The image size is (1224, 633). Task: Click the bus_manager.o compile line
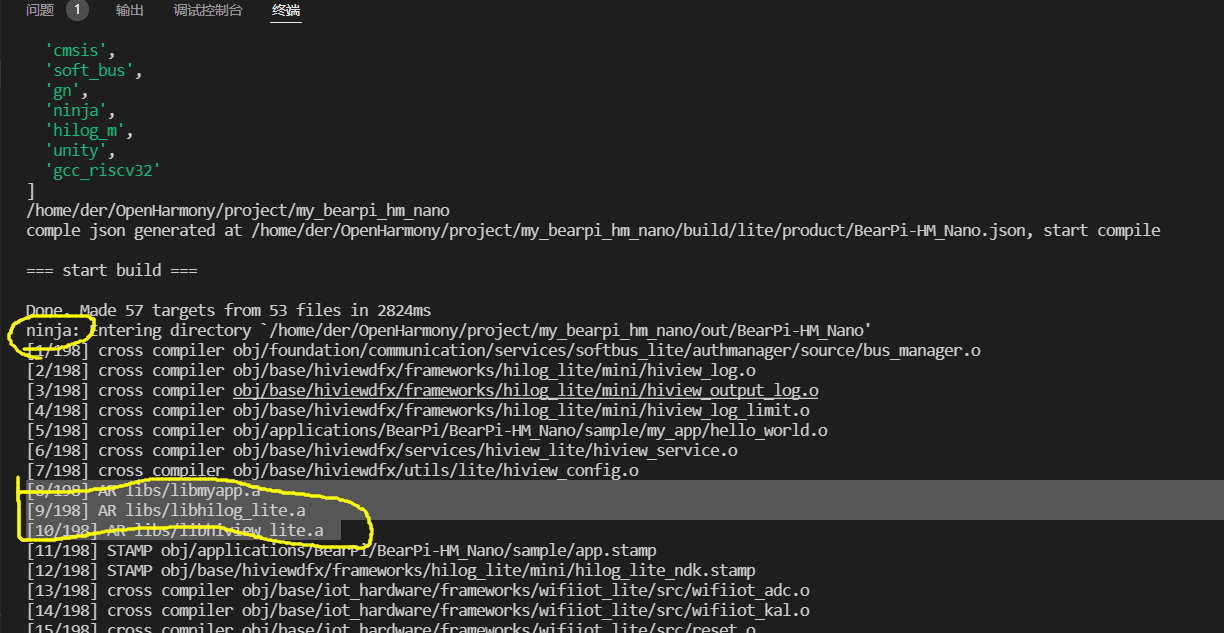point(503,350)
